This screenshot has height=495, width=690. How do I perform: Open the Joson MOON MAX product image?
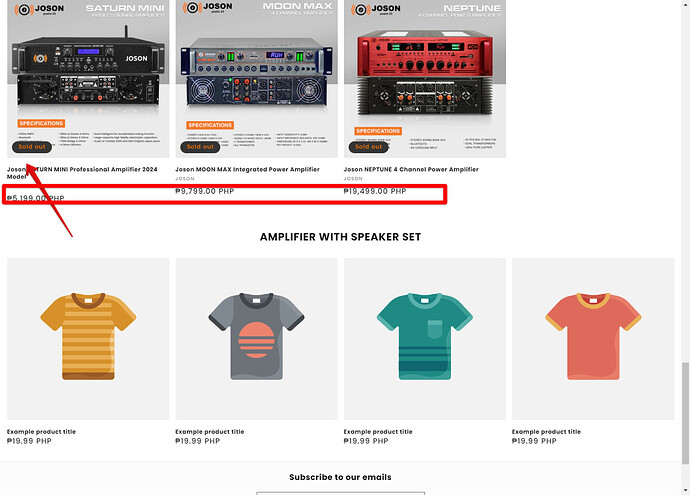click(x=257, y=78)
